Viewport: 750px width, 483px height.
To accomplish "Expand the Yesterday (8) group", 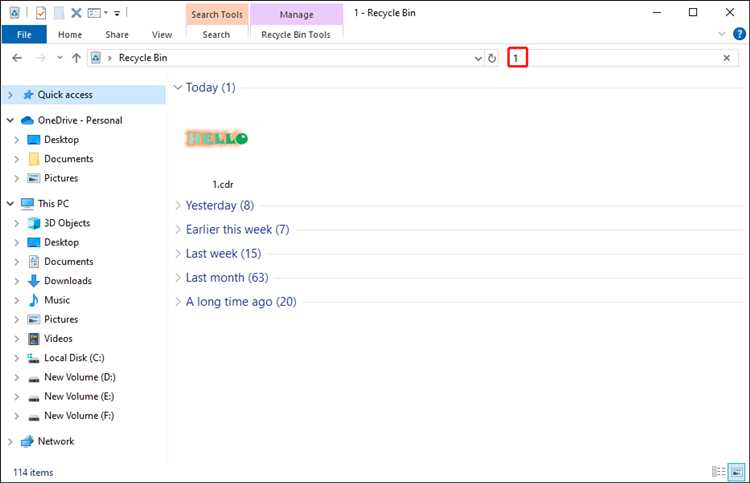I will click(178, 206).
